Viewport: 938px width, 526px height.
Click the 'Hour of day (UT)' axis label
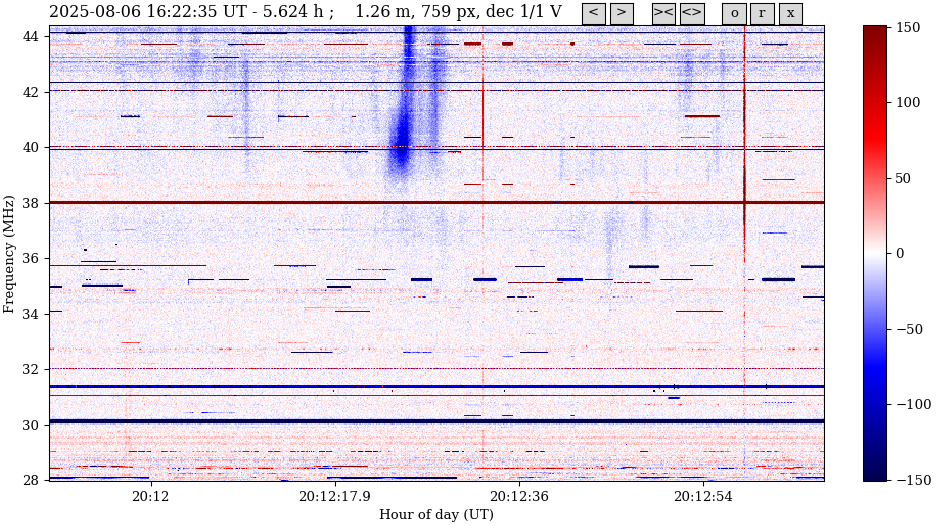tap(436, 514)
